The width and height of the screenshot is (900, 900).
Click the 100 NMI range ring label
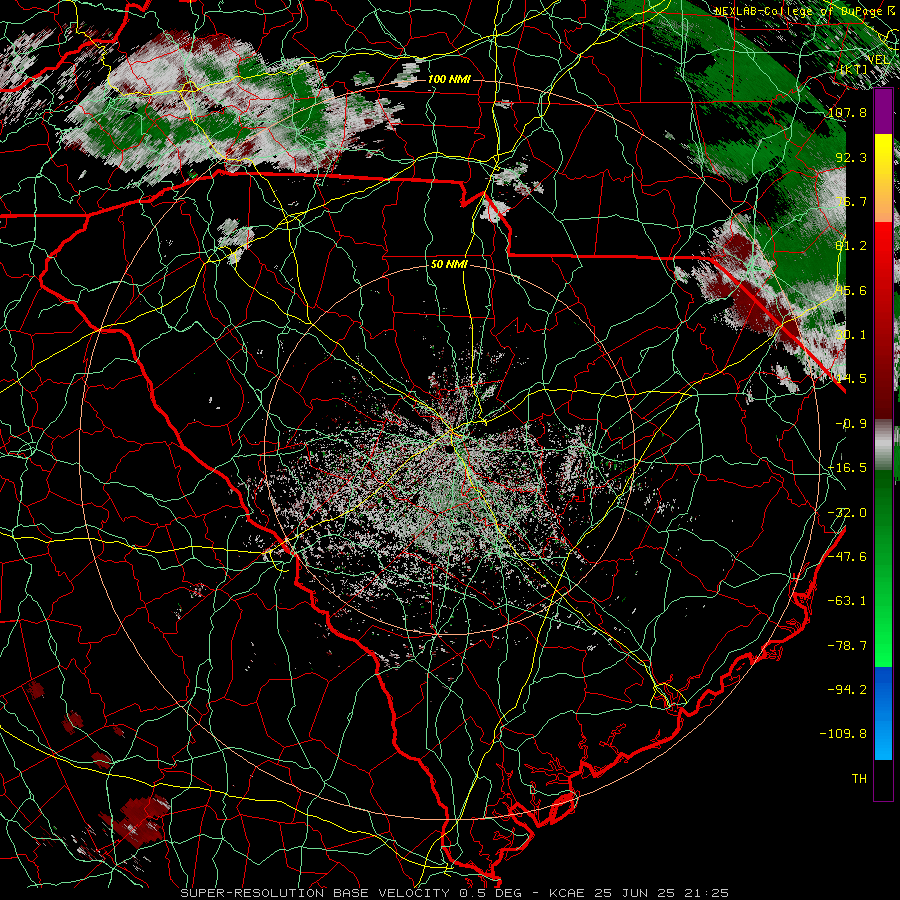tap(449, 79)
